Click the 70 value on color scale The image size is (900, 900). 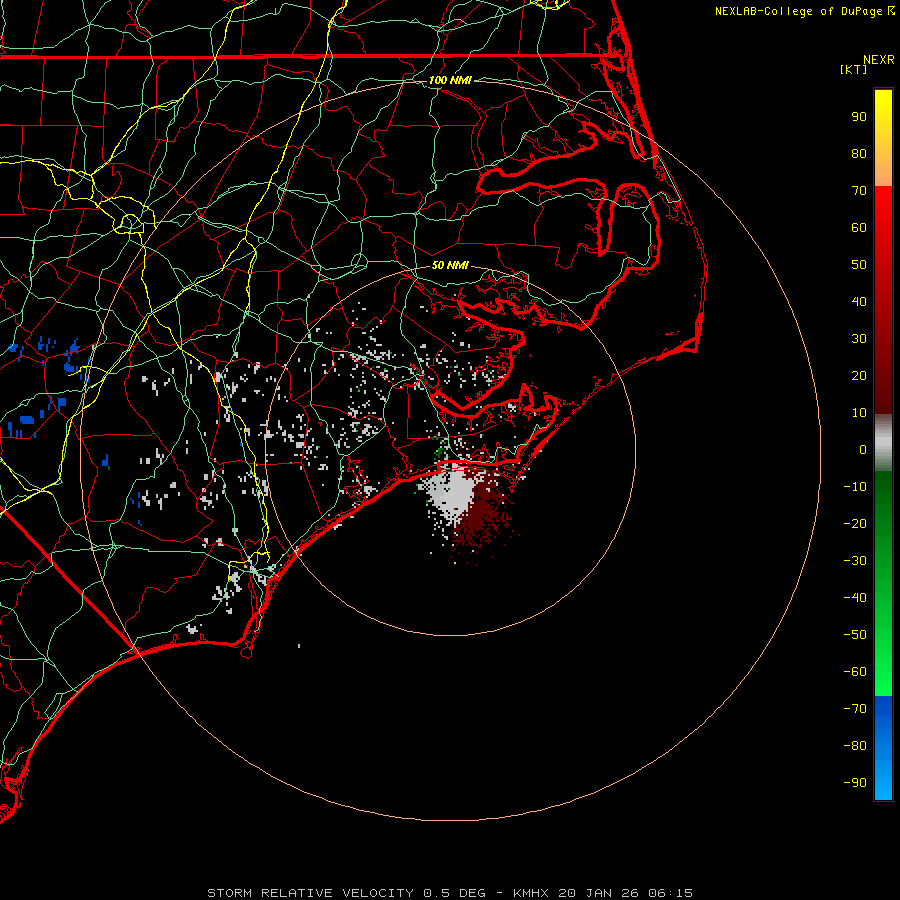859,191
